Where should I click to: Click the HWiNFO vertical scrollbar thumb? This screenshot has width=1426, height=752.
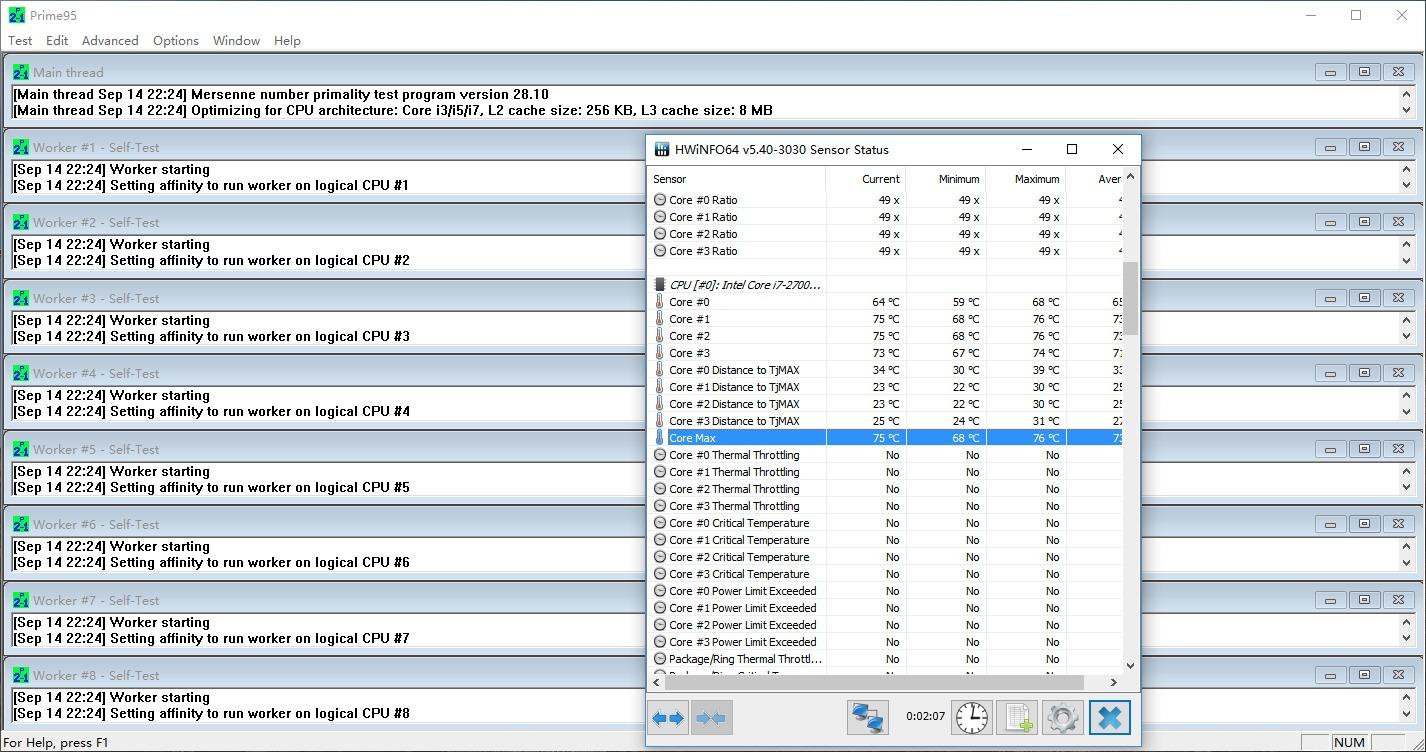(1130, 298)
